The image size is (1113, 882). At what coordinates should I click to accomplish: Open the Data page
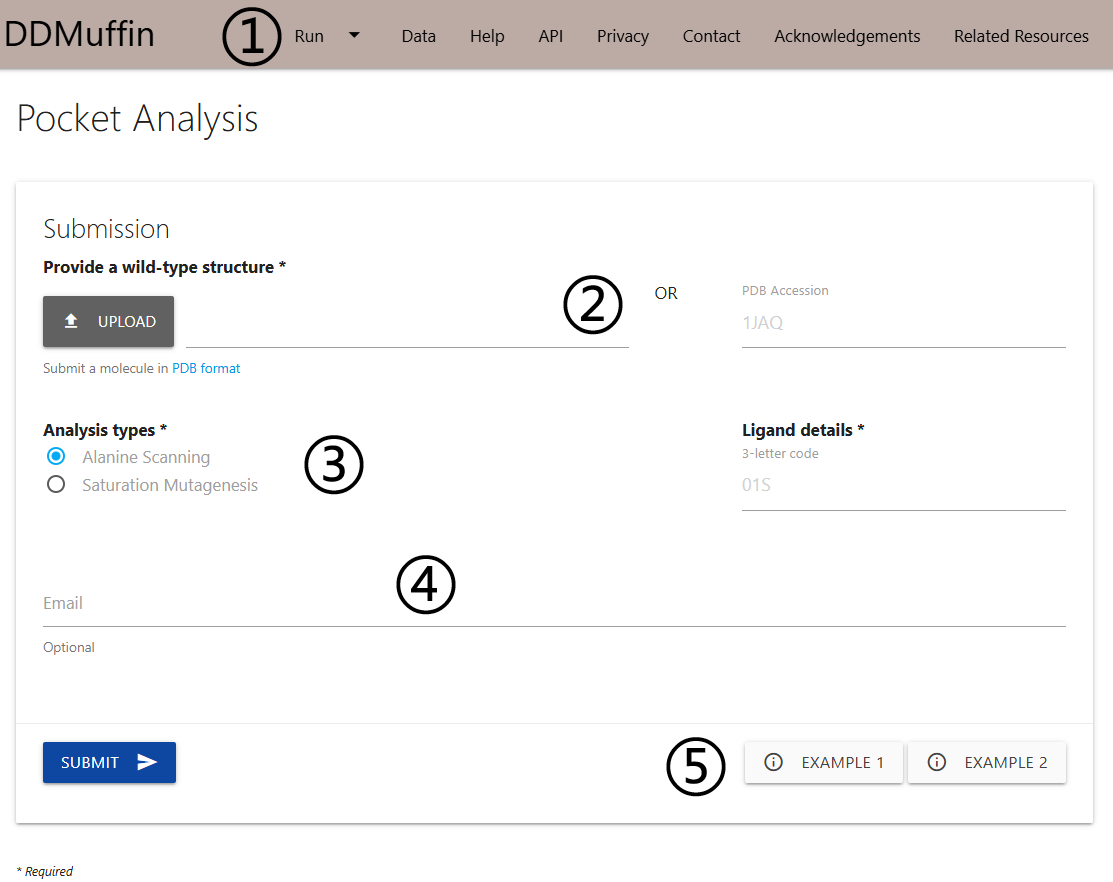[418, 36]
